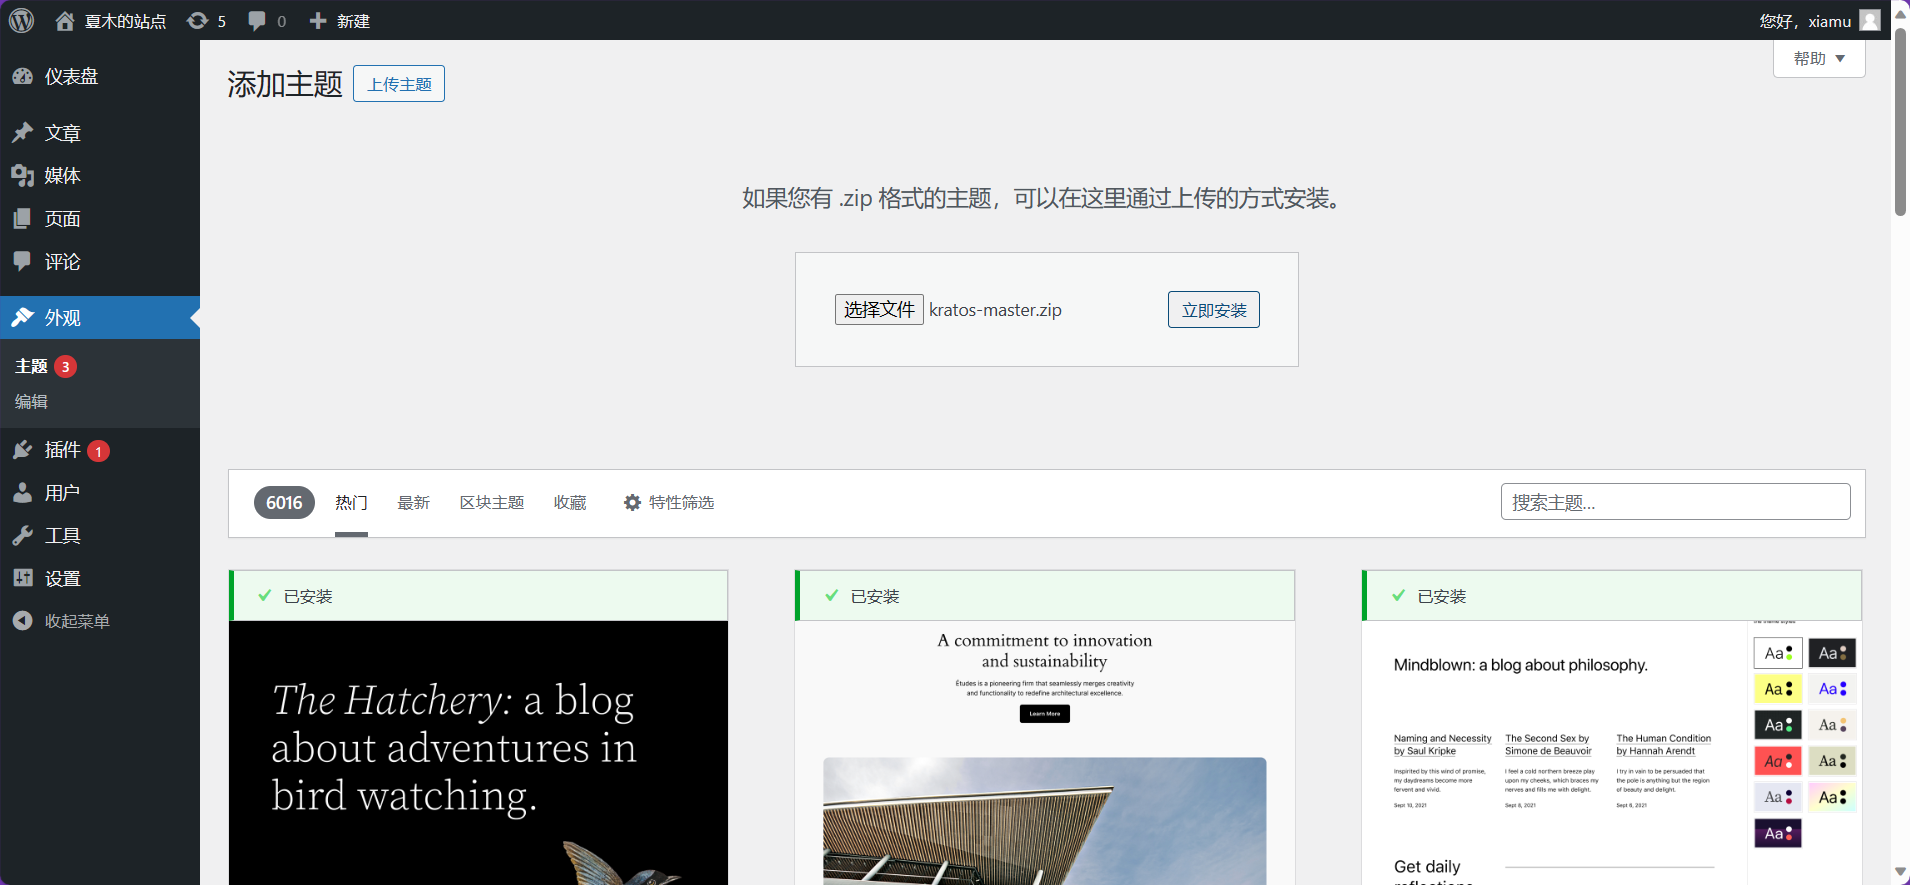
Task: Click the 搜索主题 search field
Action: 1675,502
